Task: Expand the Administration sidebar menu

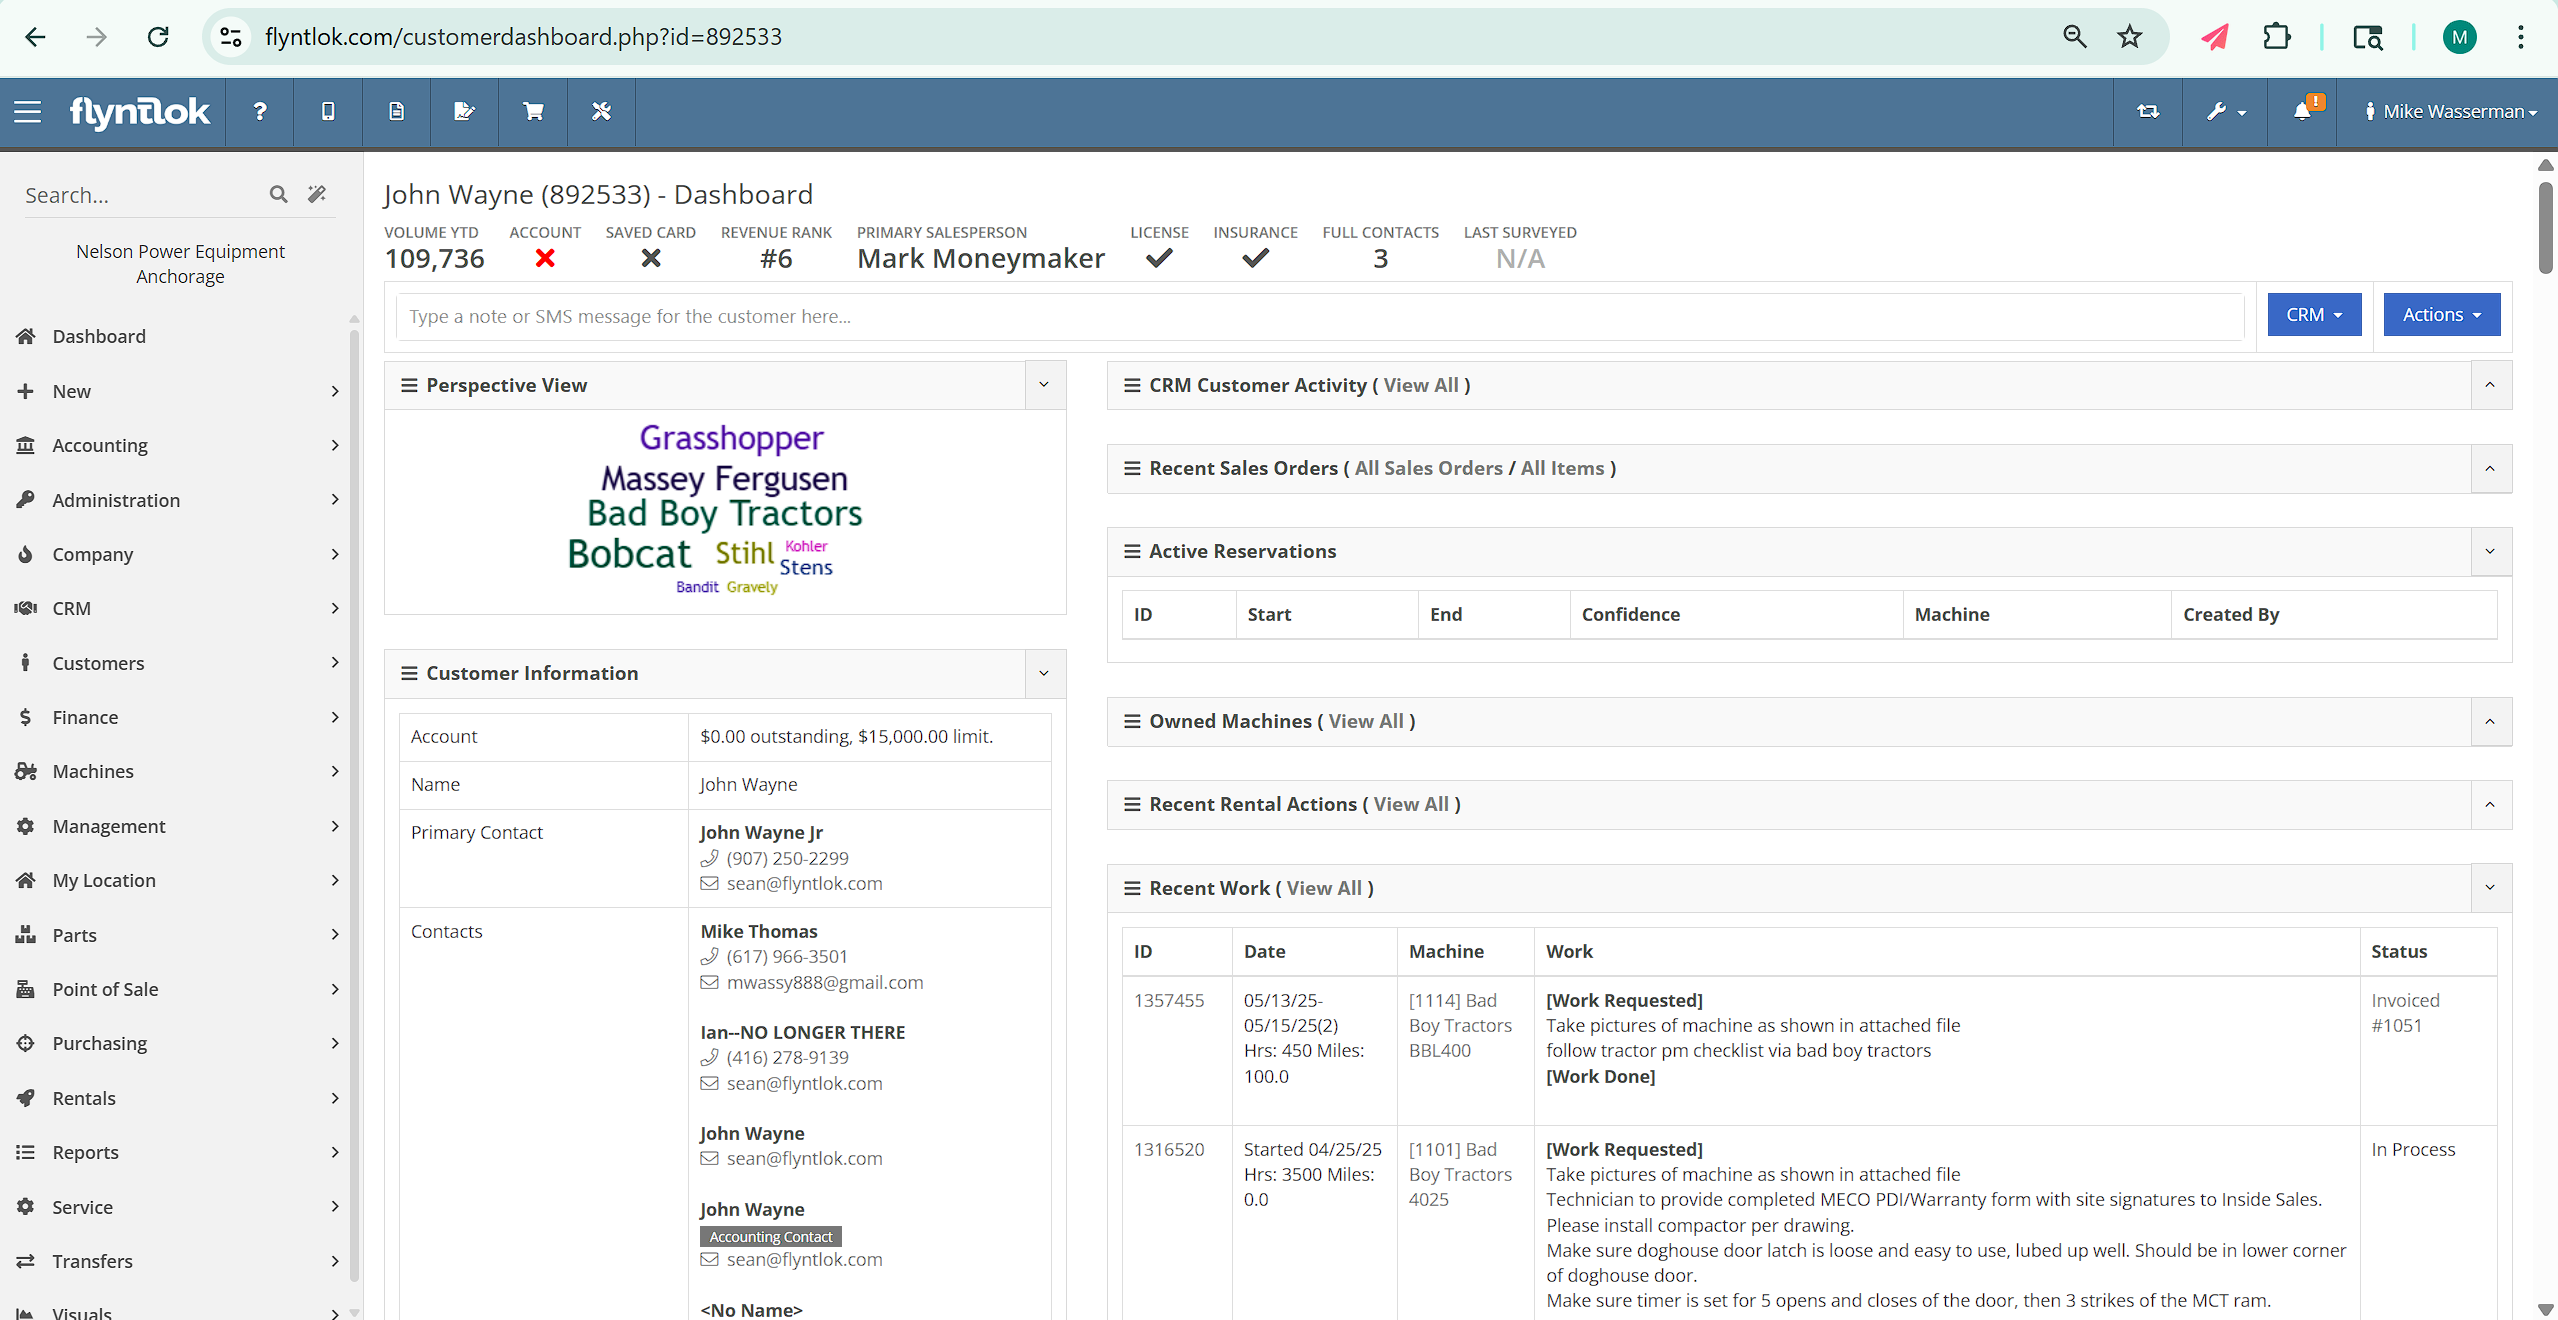Action: point(180,500)
